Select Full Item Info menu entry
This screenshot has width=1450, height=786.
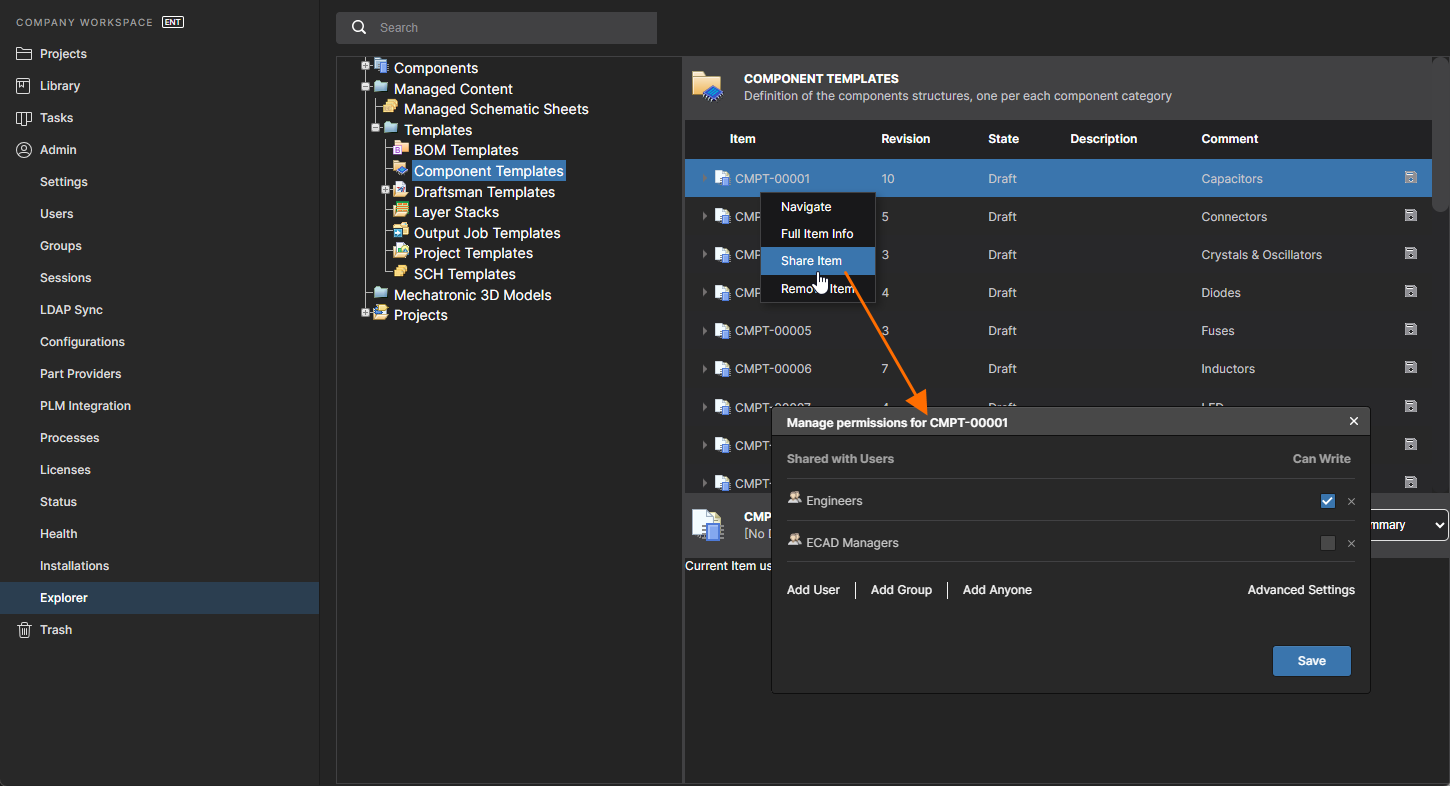pyautogui.click(x=817, y=234)
